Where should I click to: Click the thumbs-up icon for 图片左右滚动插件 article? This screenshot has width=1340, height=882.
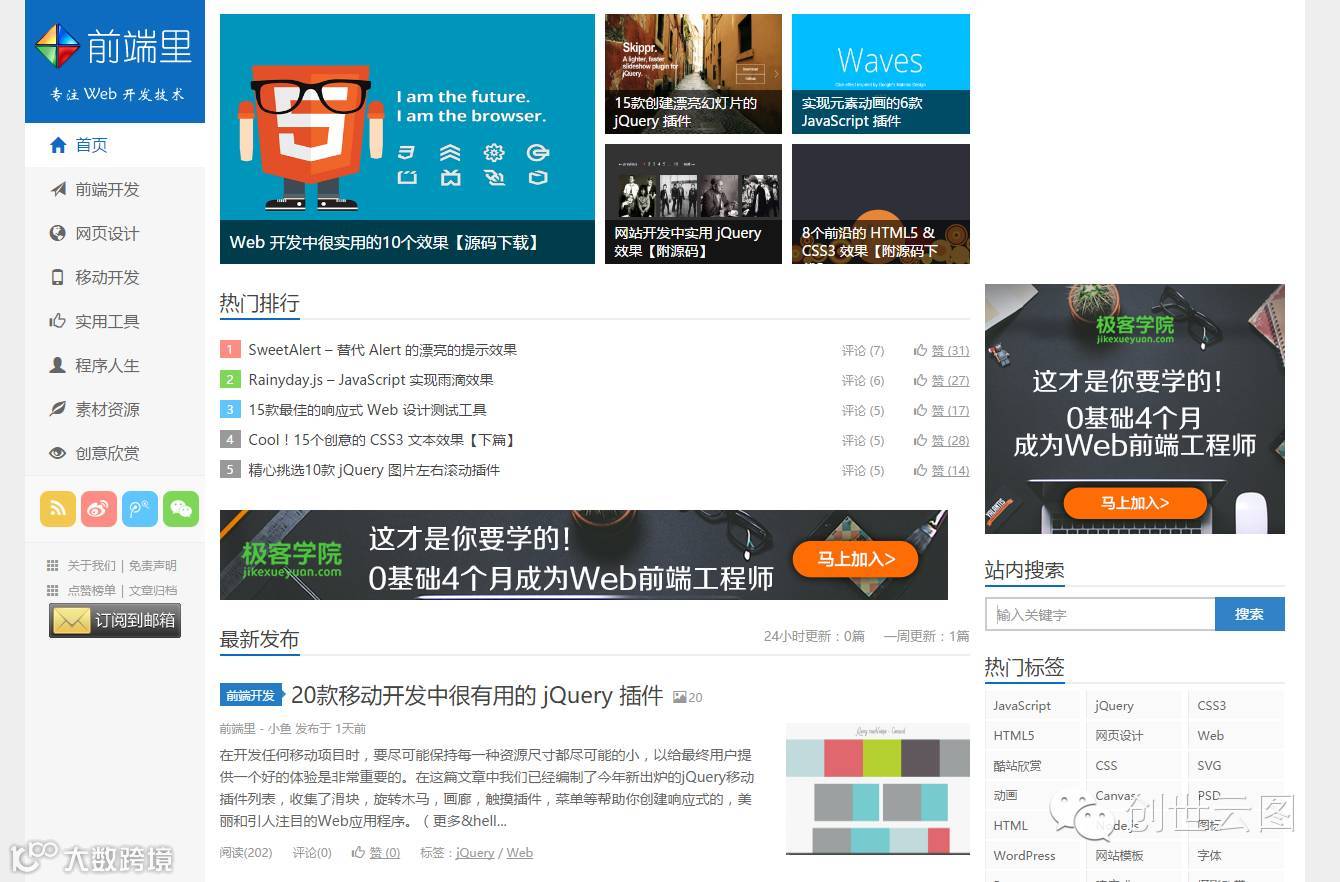pos(920,470)
